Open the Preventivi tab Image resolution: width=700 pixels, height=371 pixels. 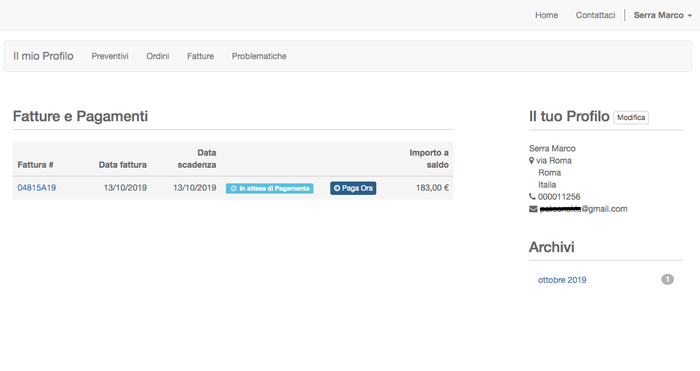(110, 56)
